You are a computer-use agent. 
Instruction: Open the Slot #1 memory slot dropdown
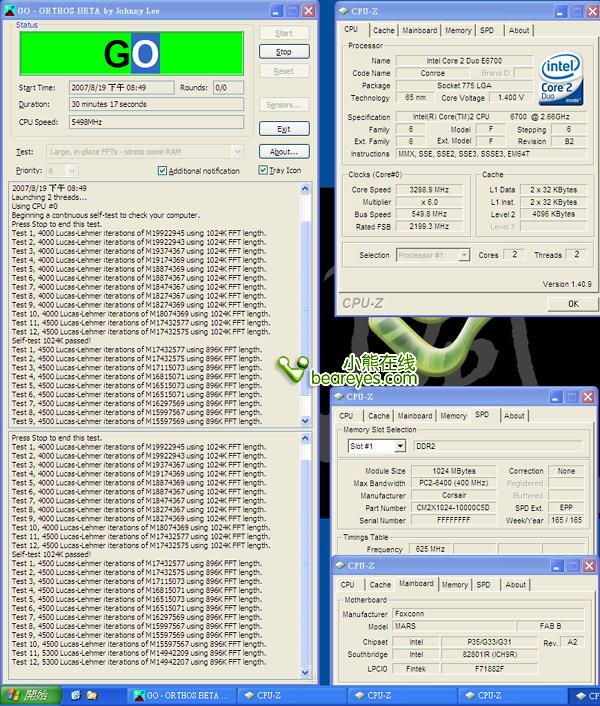400,446
